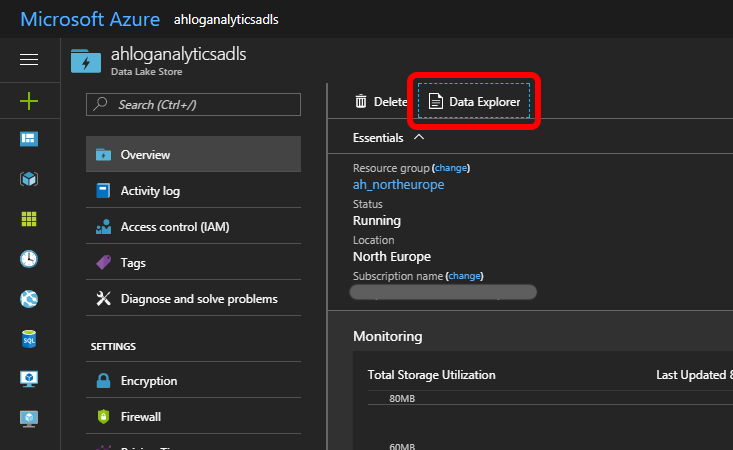Click the ahloganalyticsadls blade title
The height and width of the screenshot is (450, 733).
click(x=179, y=54)
